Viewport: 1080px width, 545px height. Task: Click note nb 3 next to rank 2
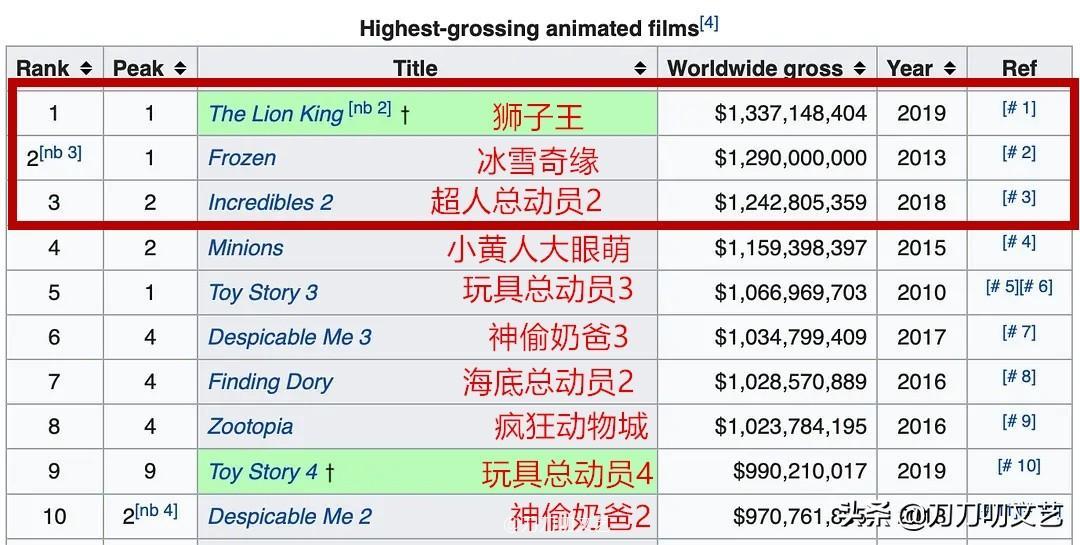pyautogui.click(x=61, y=152)
